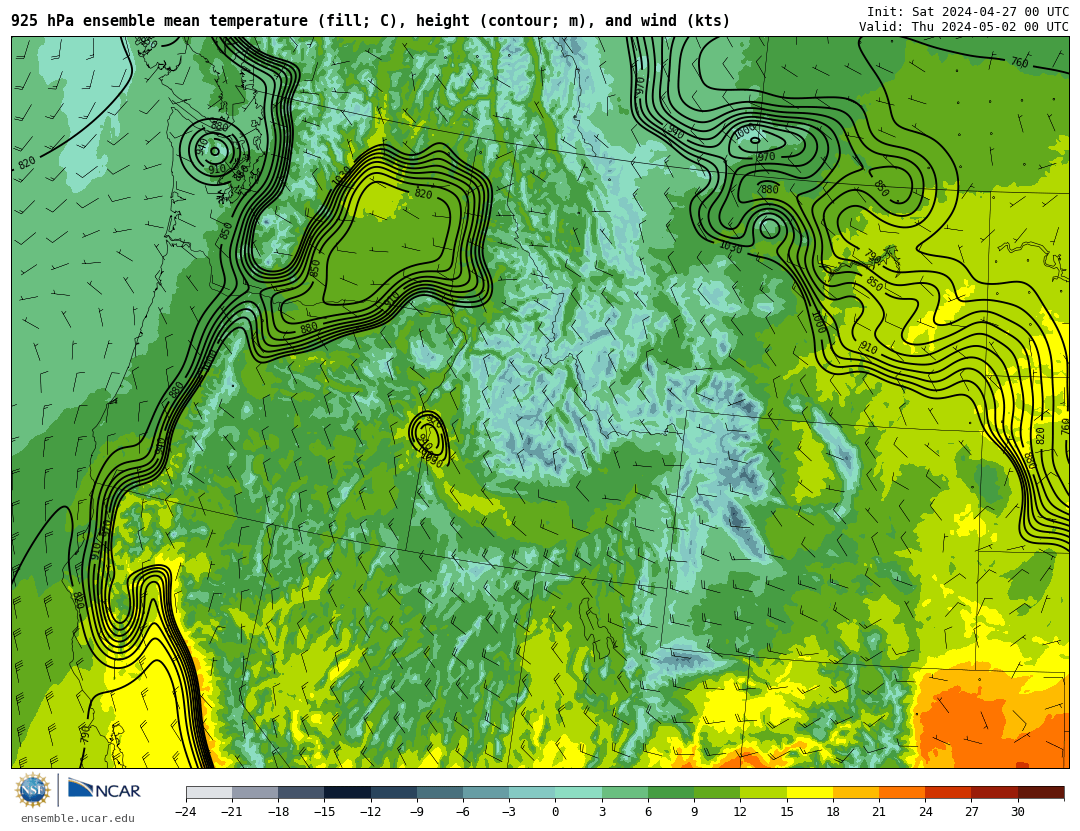The image size is (1080, 831).
Task: Click the '3' colorbar tick label
Action: coord(602,812)
